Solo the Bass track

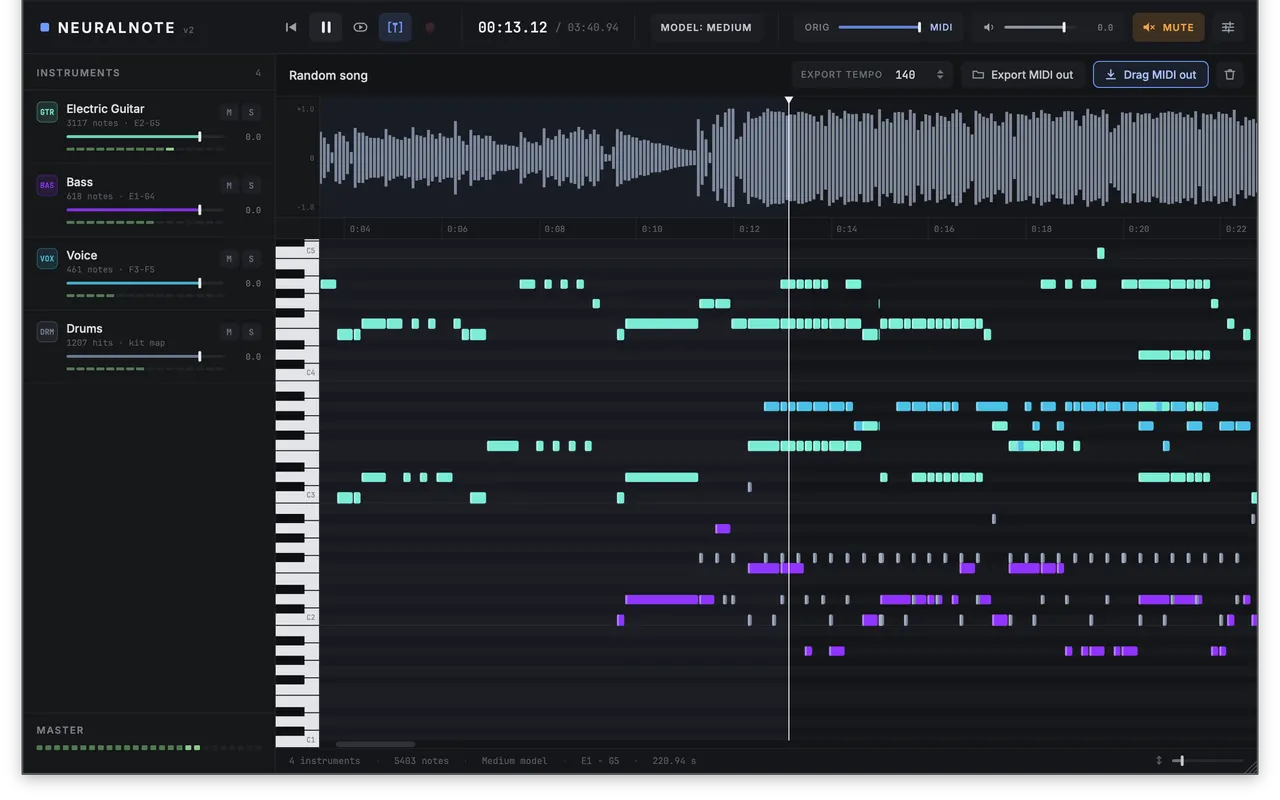point(251,185)
